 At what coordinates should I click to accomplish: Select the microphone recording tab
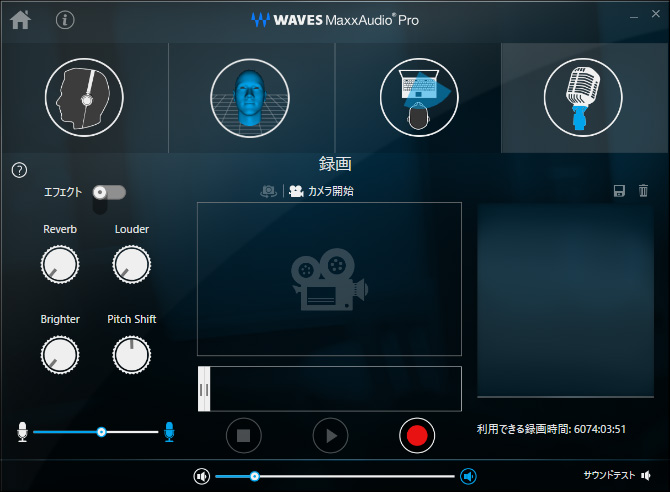(x=583, y=97)
